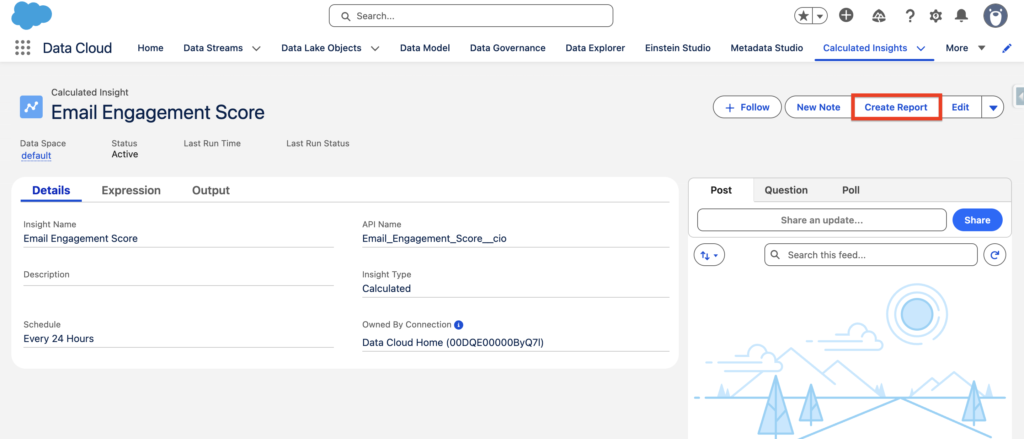Open the feed sort order dropdown
Screen dimensions: 1024x439
point(709,255)
